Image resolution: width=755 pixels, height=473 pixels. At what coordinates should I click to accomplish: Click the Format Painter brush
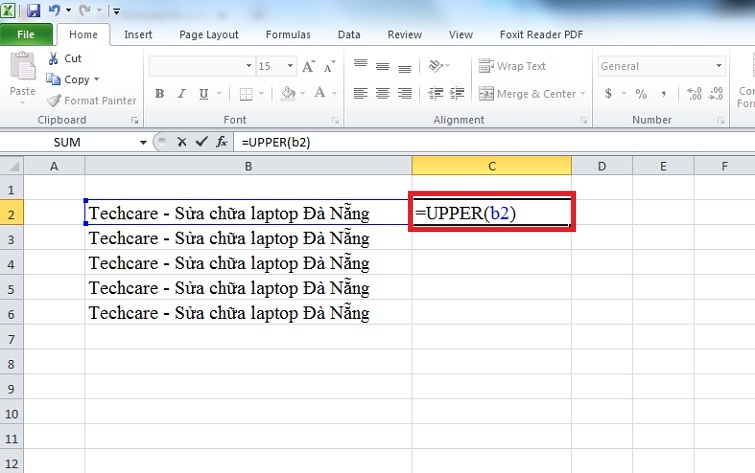[x=54, y=100]
